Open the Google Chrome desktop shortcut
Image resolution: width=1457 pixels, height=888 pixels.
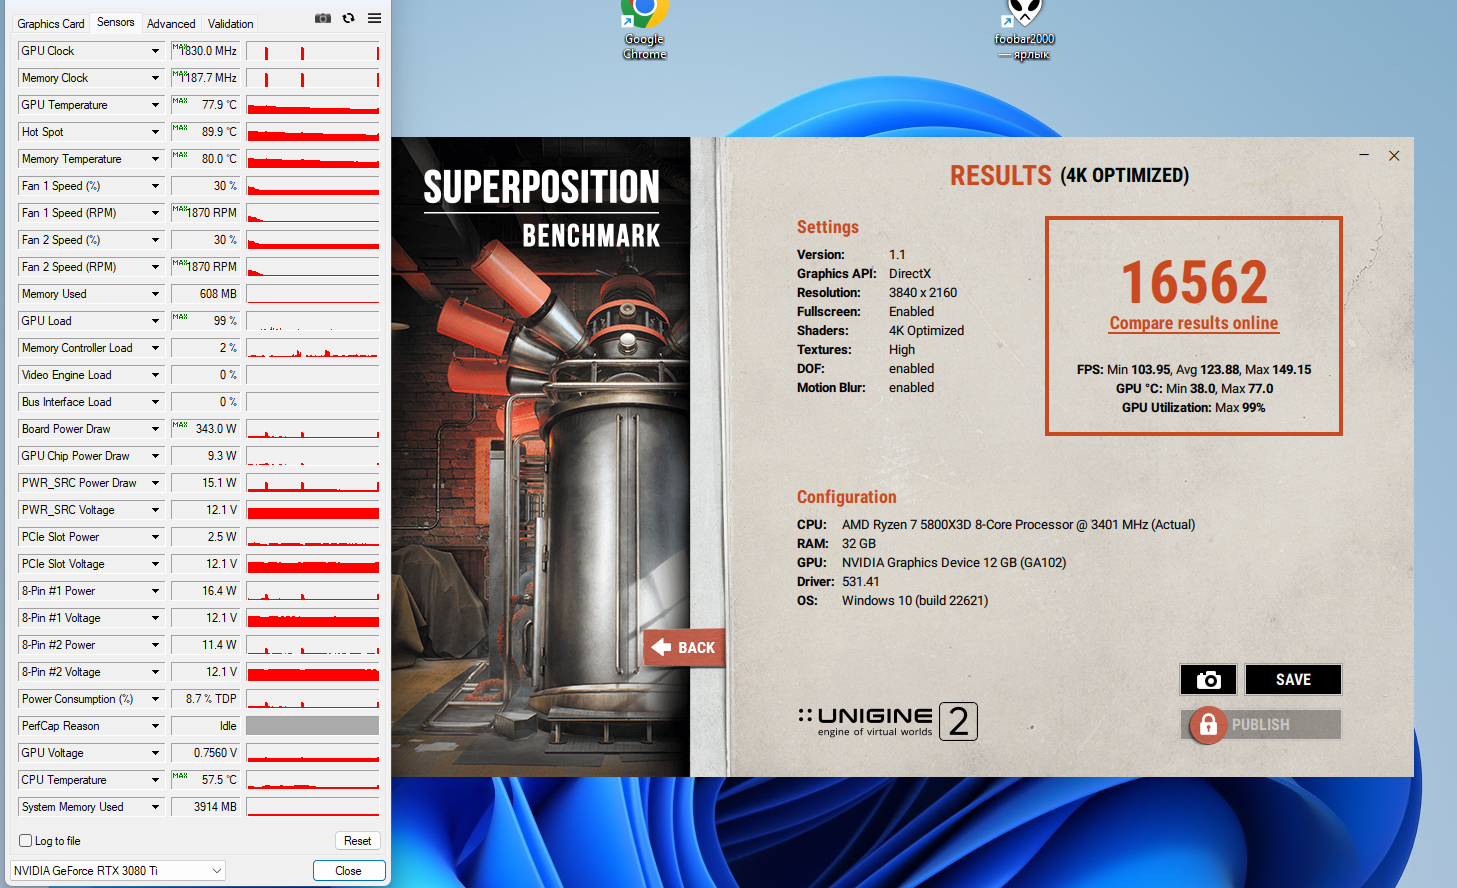pos(645,30)
